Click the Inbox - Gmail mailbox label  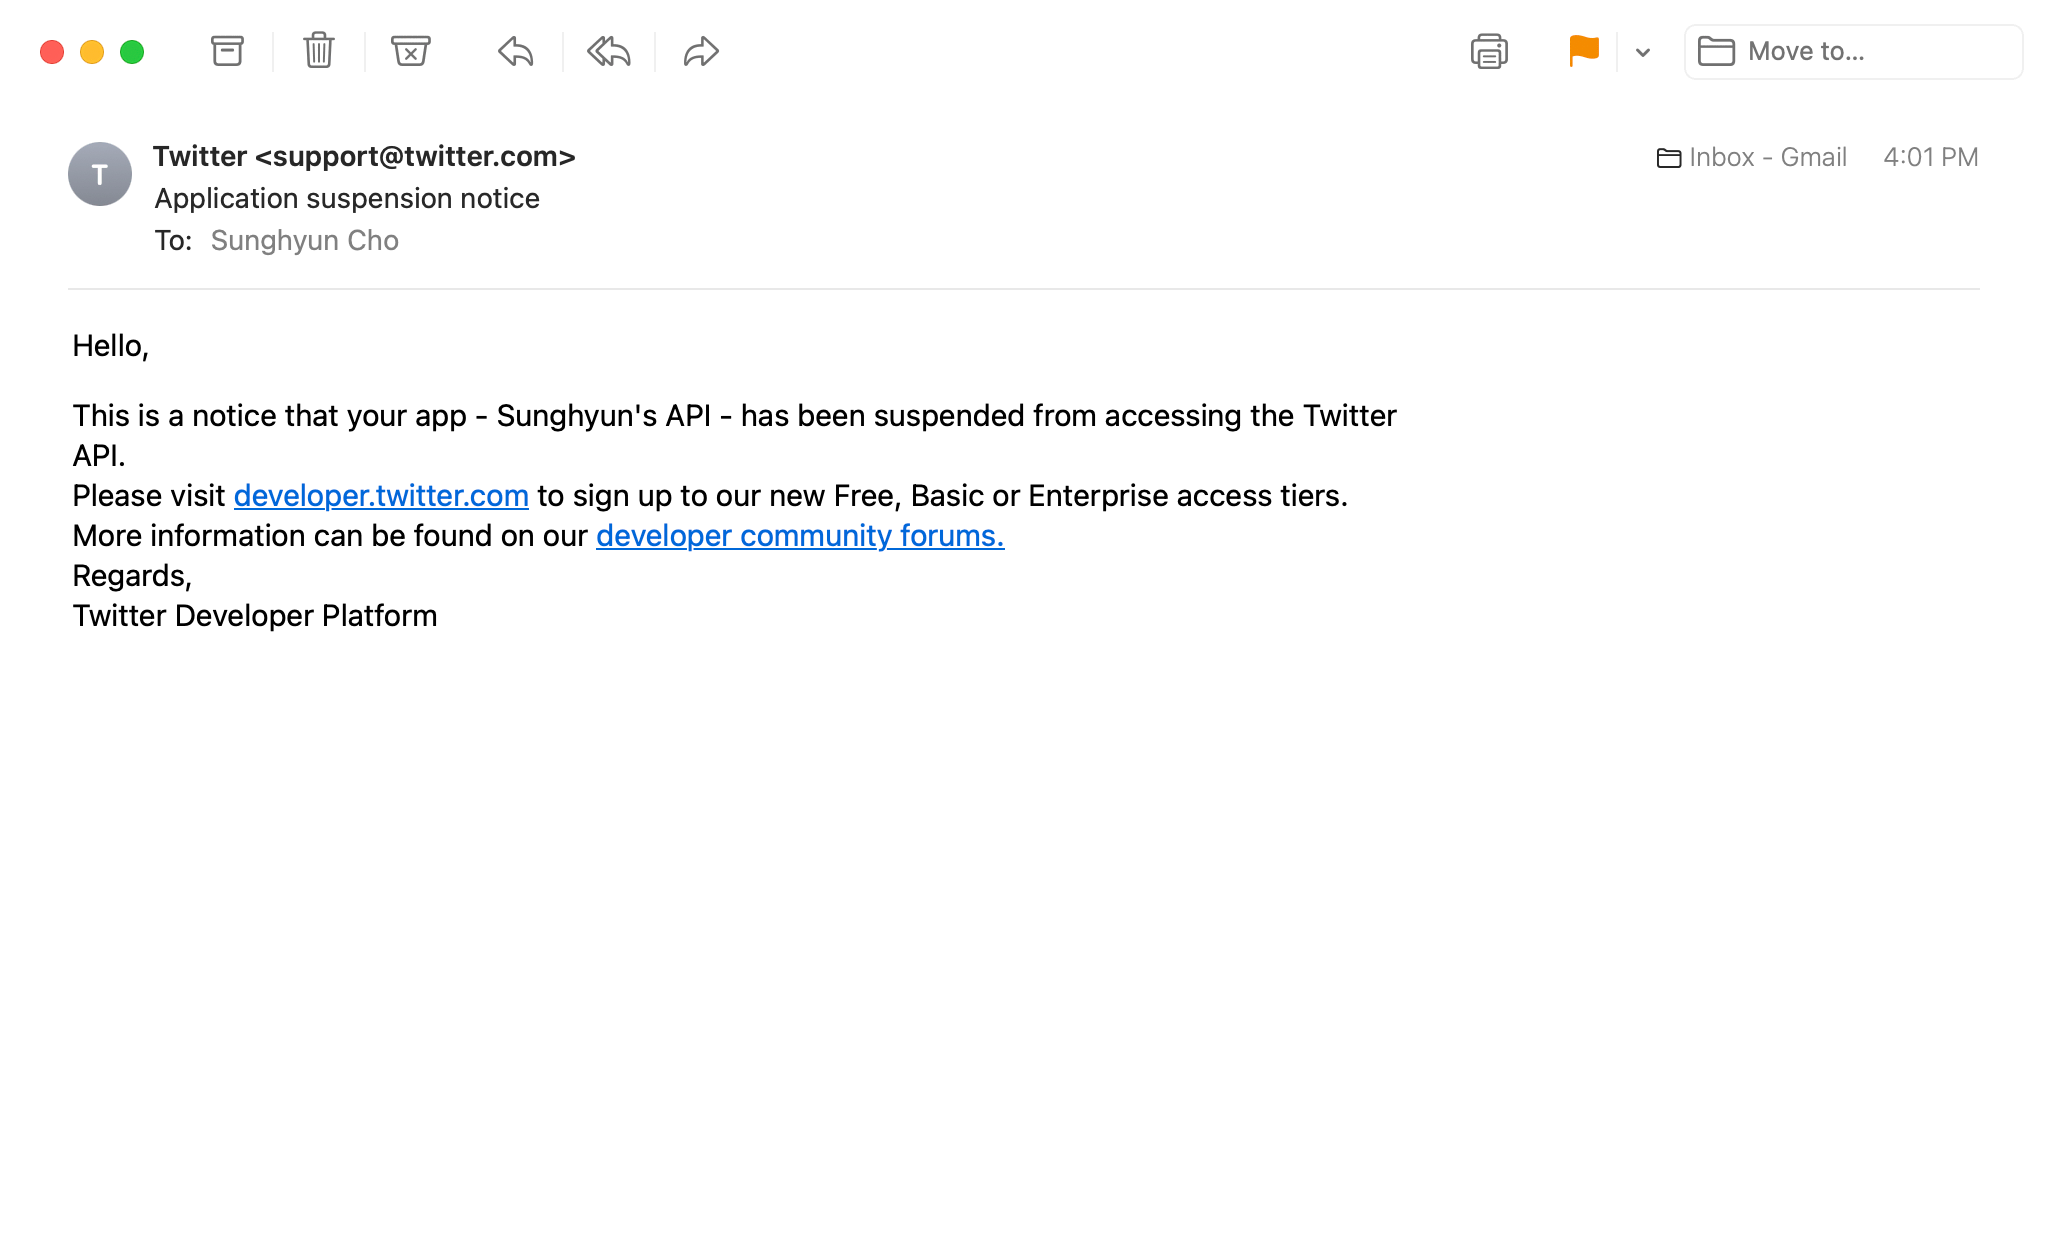(1753, 158)
